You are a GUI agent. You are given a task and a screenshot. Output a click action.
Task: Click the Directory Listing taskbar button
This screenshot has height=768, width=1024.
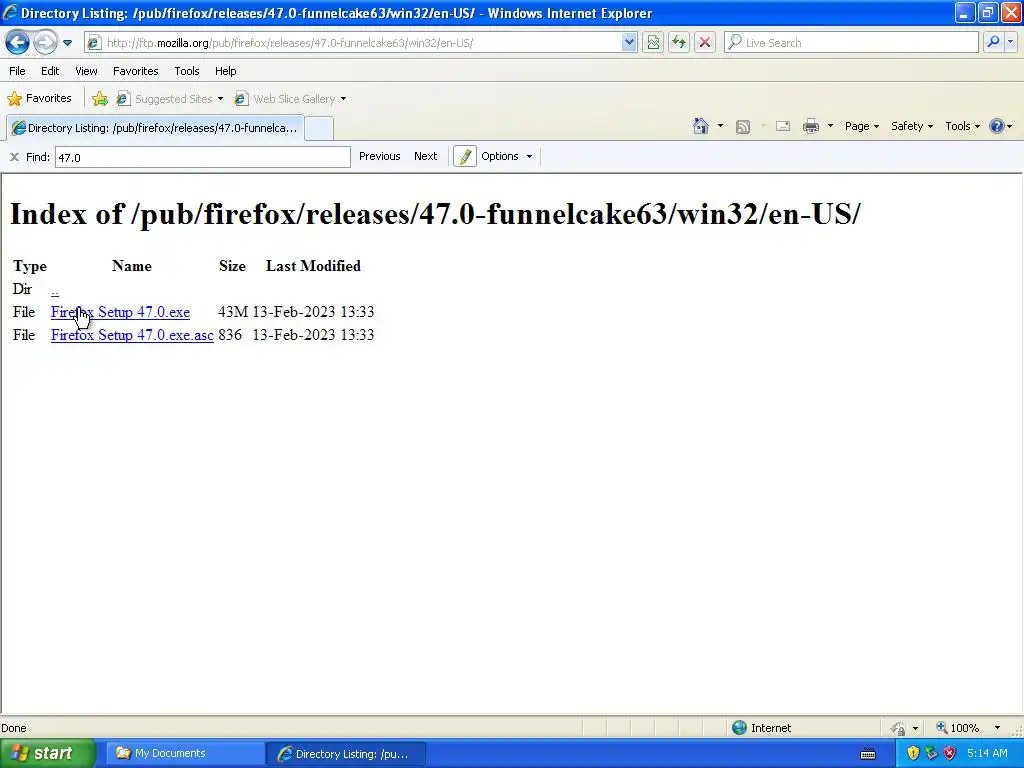(346, 754)
